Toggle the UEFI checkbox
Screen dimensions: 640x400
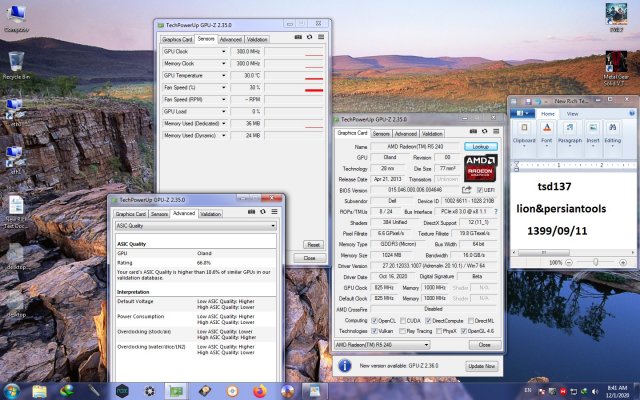[x=480, y=190]
